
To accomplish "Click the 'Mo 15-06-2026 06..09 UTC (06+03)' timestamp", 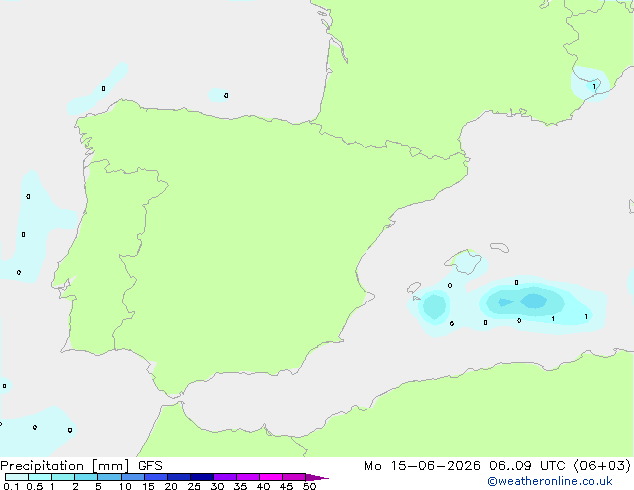I will click(497, 466).
